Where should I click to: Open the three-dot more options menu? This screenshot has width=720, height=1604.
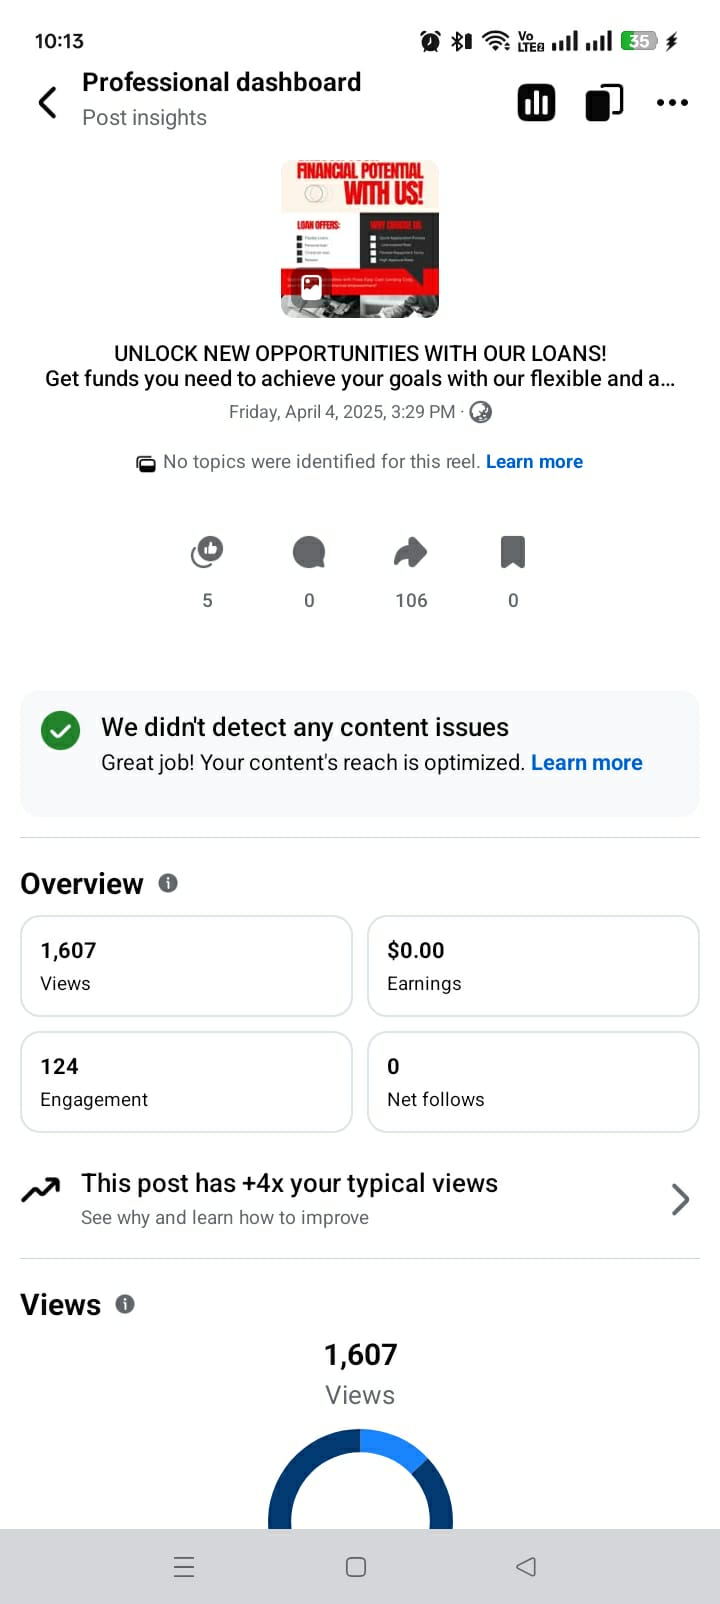coord(672,102)
